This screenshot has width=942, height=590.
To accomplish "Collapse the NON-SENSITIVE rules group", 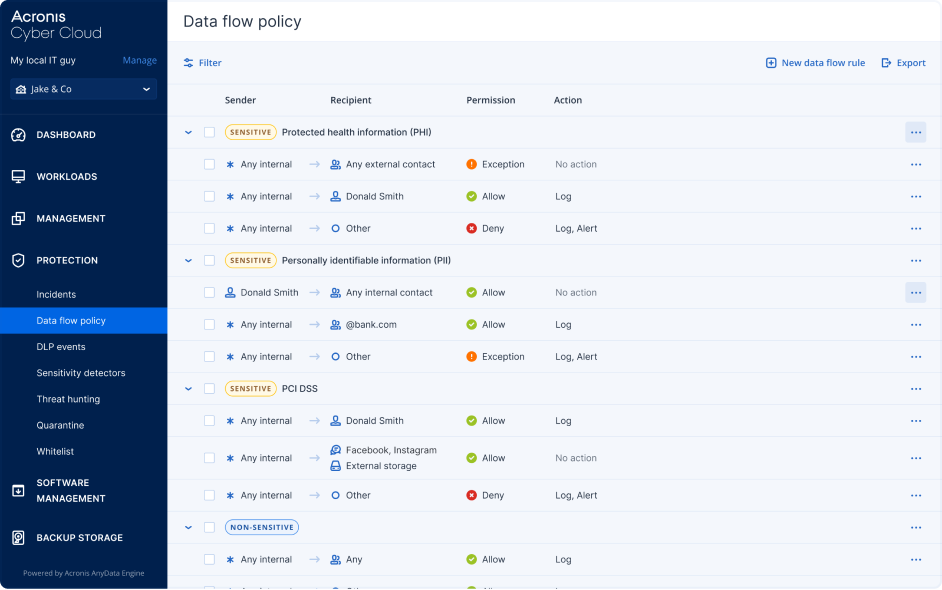I will click(x=188, y=527).
